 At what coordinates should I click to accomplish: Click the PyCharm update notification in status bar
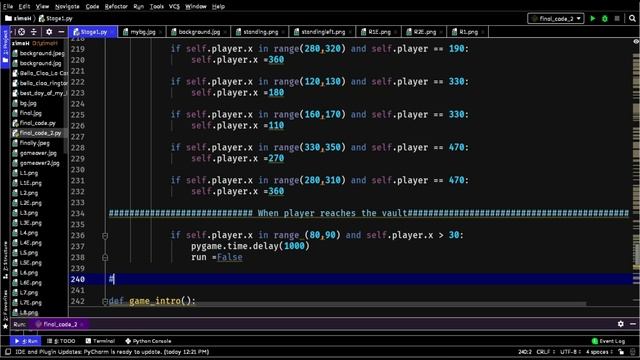112,352
